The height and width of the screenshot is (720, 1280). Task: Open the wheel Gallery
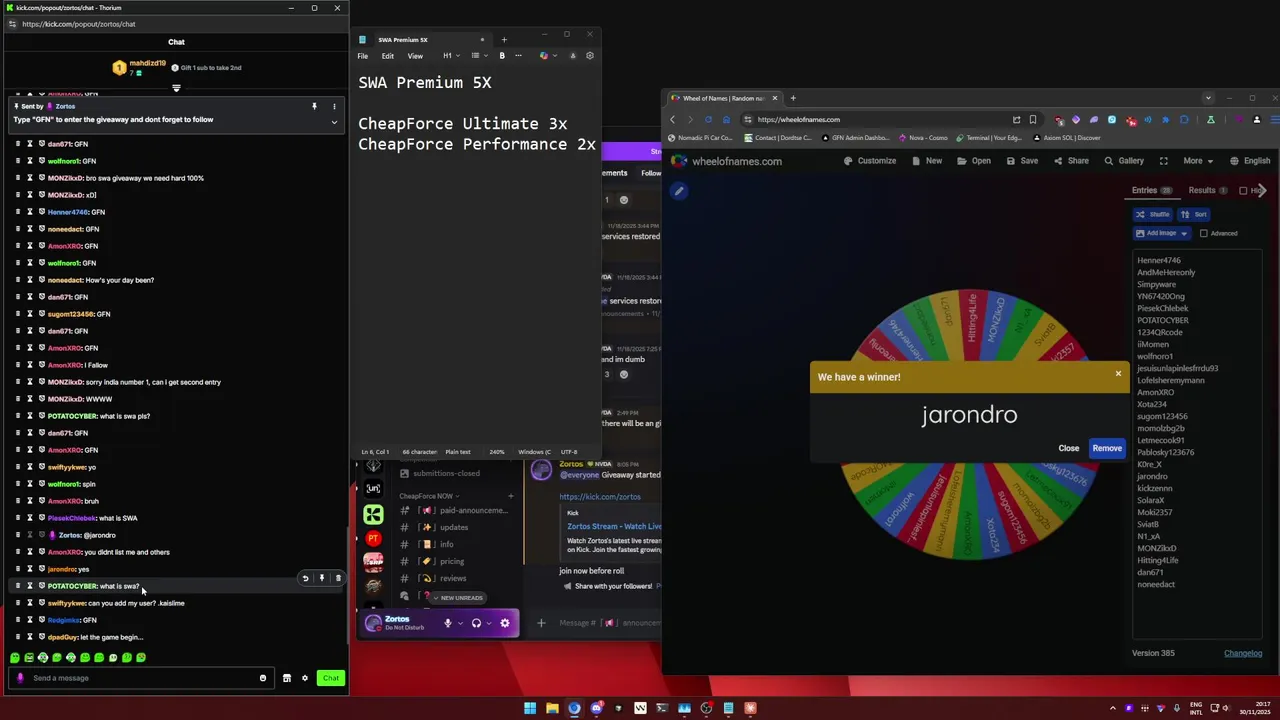pos(1124,161)
